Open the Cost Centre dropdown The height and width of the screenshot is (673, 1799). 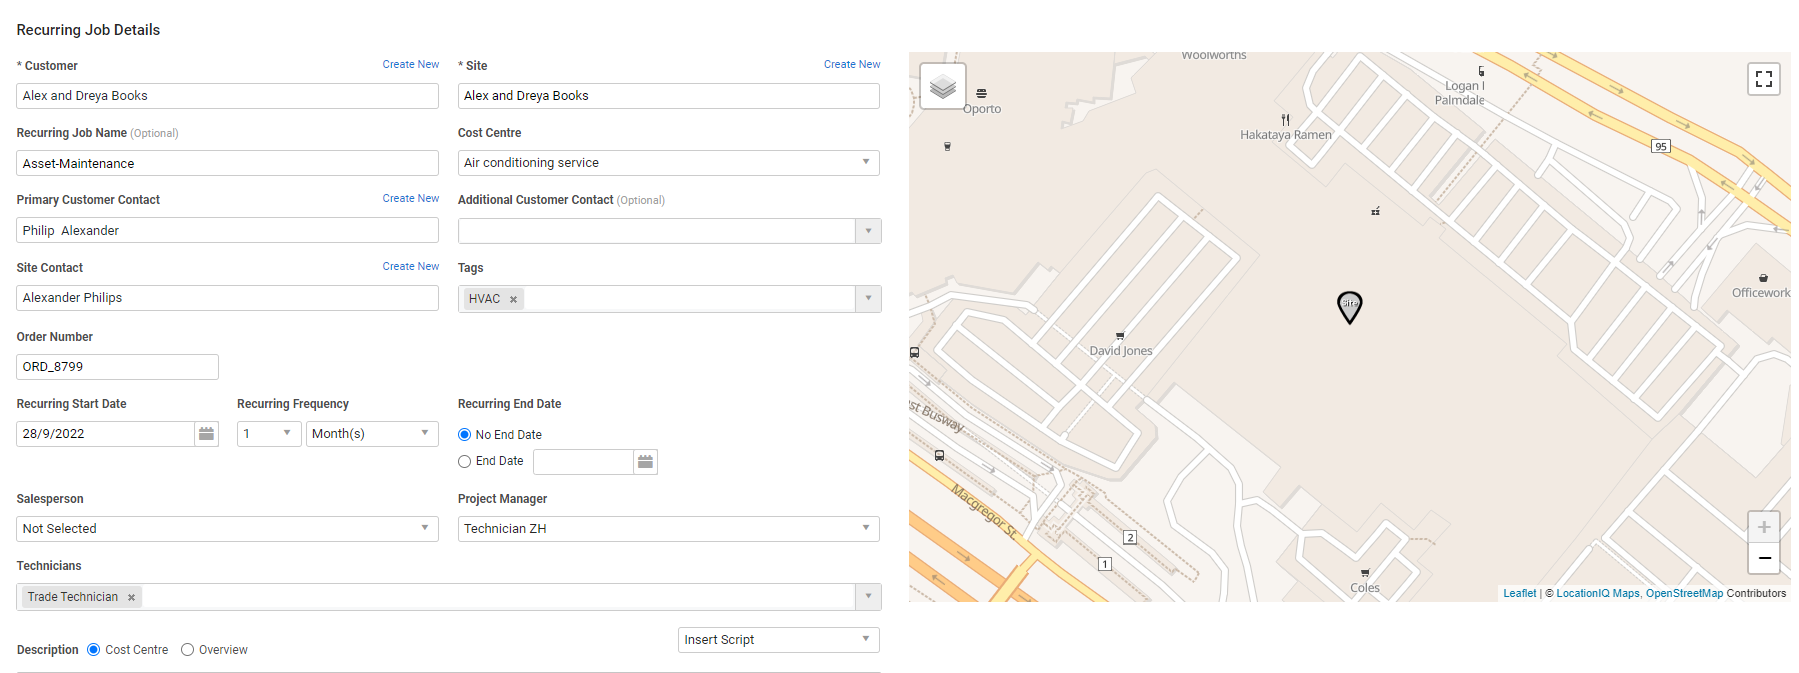click(x=668, y=163)
